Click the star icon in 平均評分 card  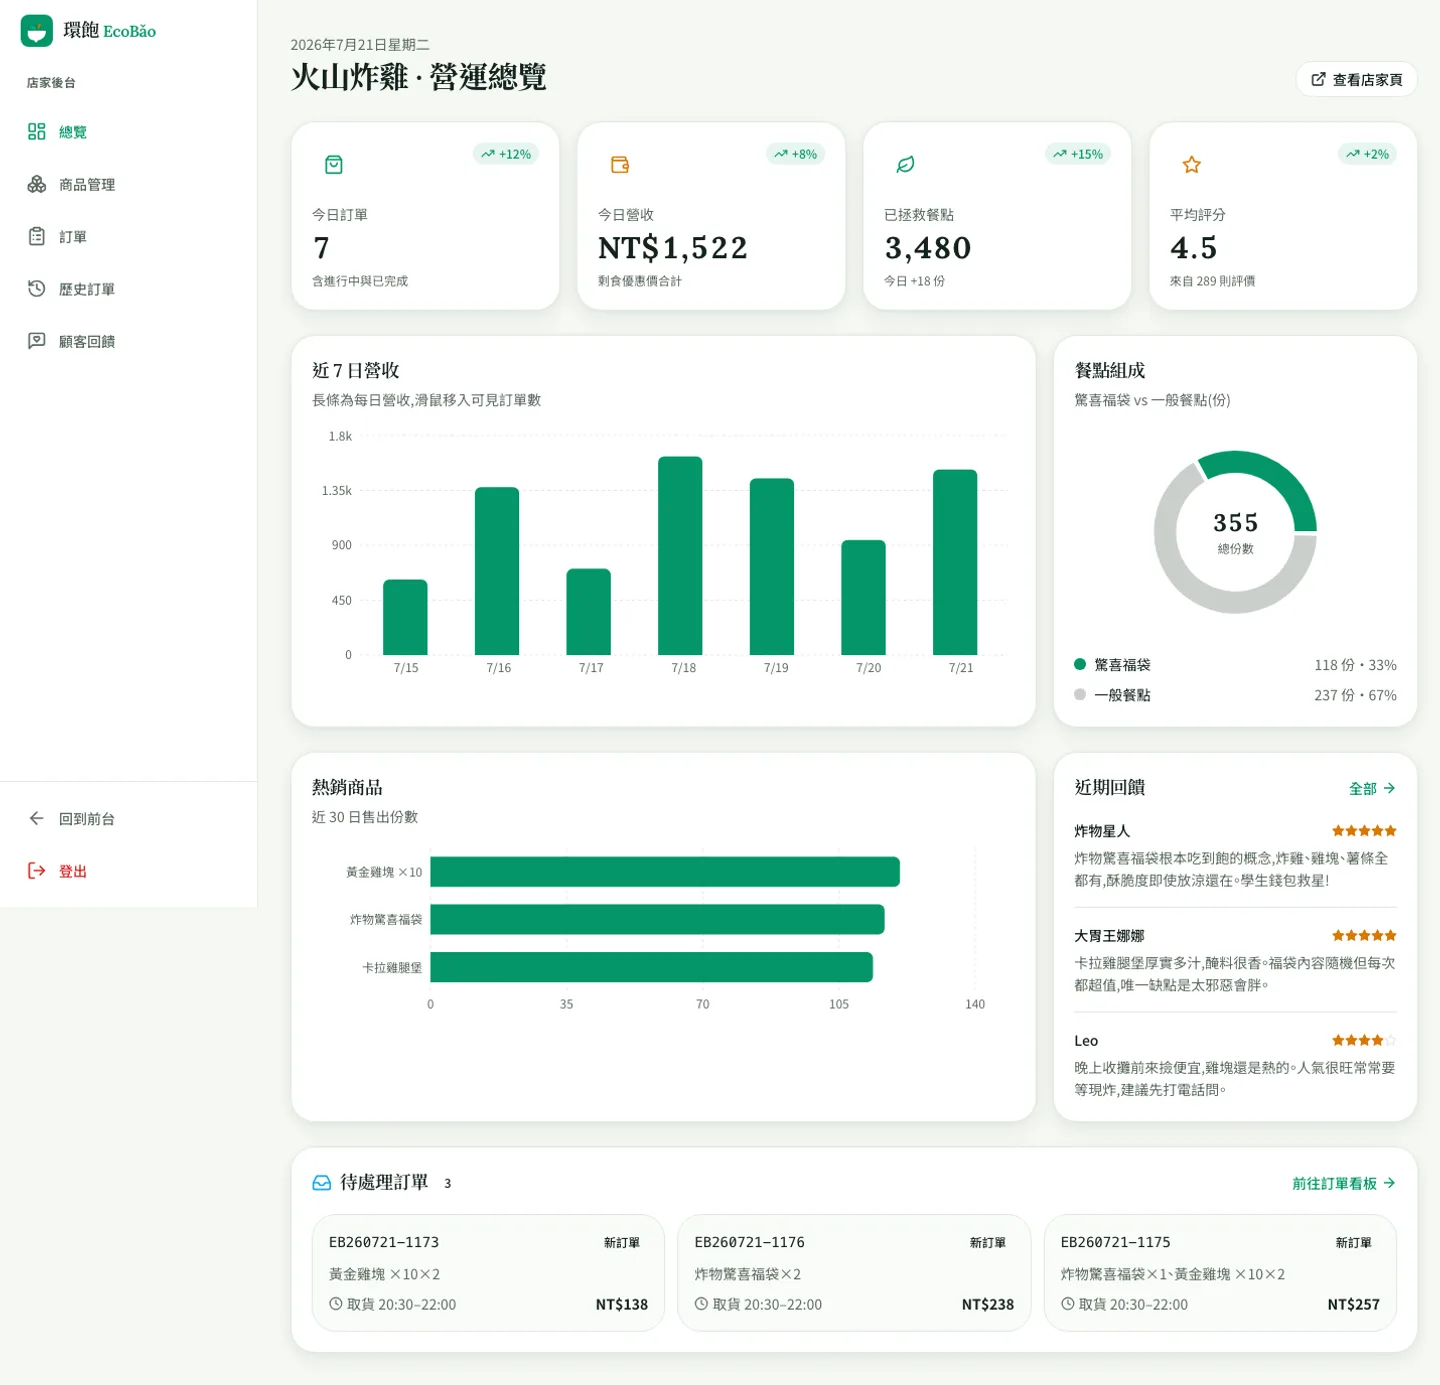coord(1192,165)
